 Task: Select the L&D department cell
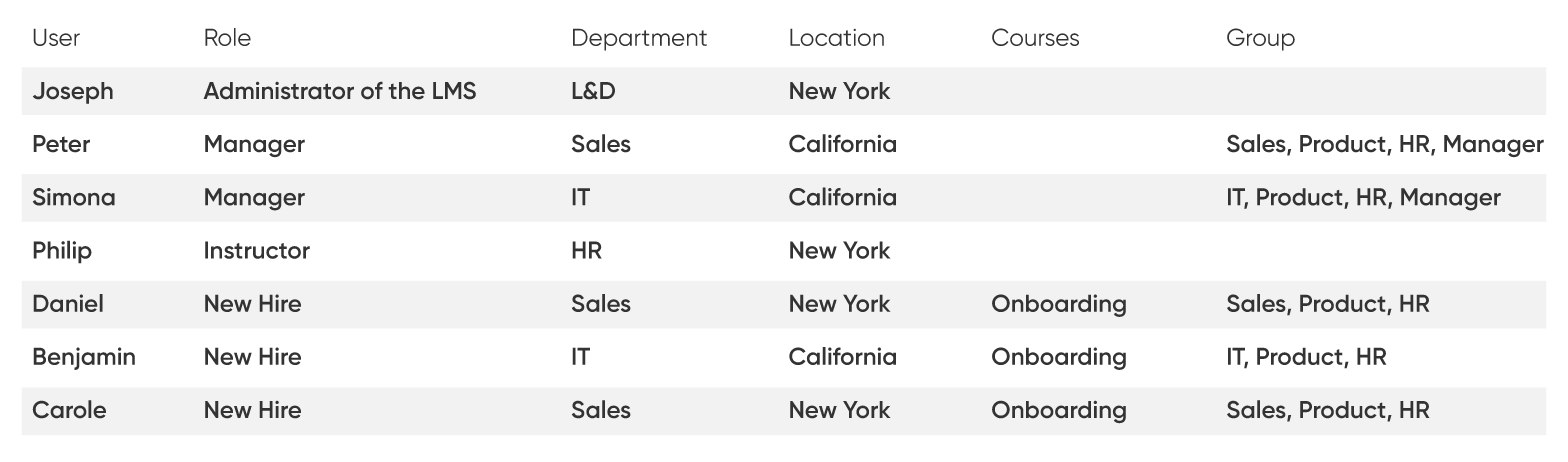pos(593,91)
